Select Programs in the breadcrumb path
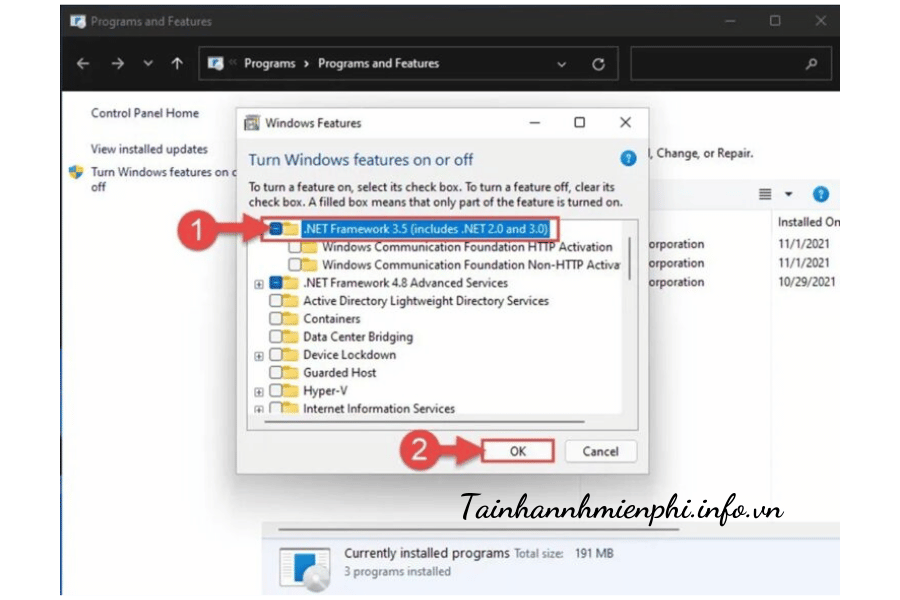This screenshot has height=600, width=900. point(269,64)
